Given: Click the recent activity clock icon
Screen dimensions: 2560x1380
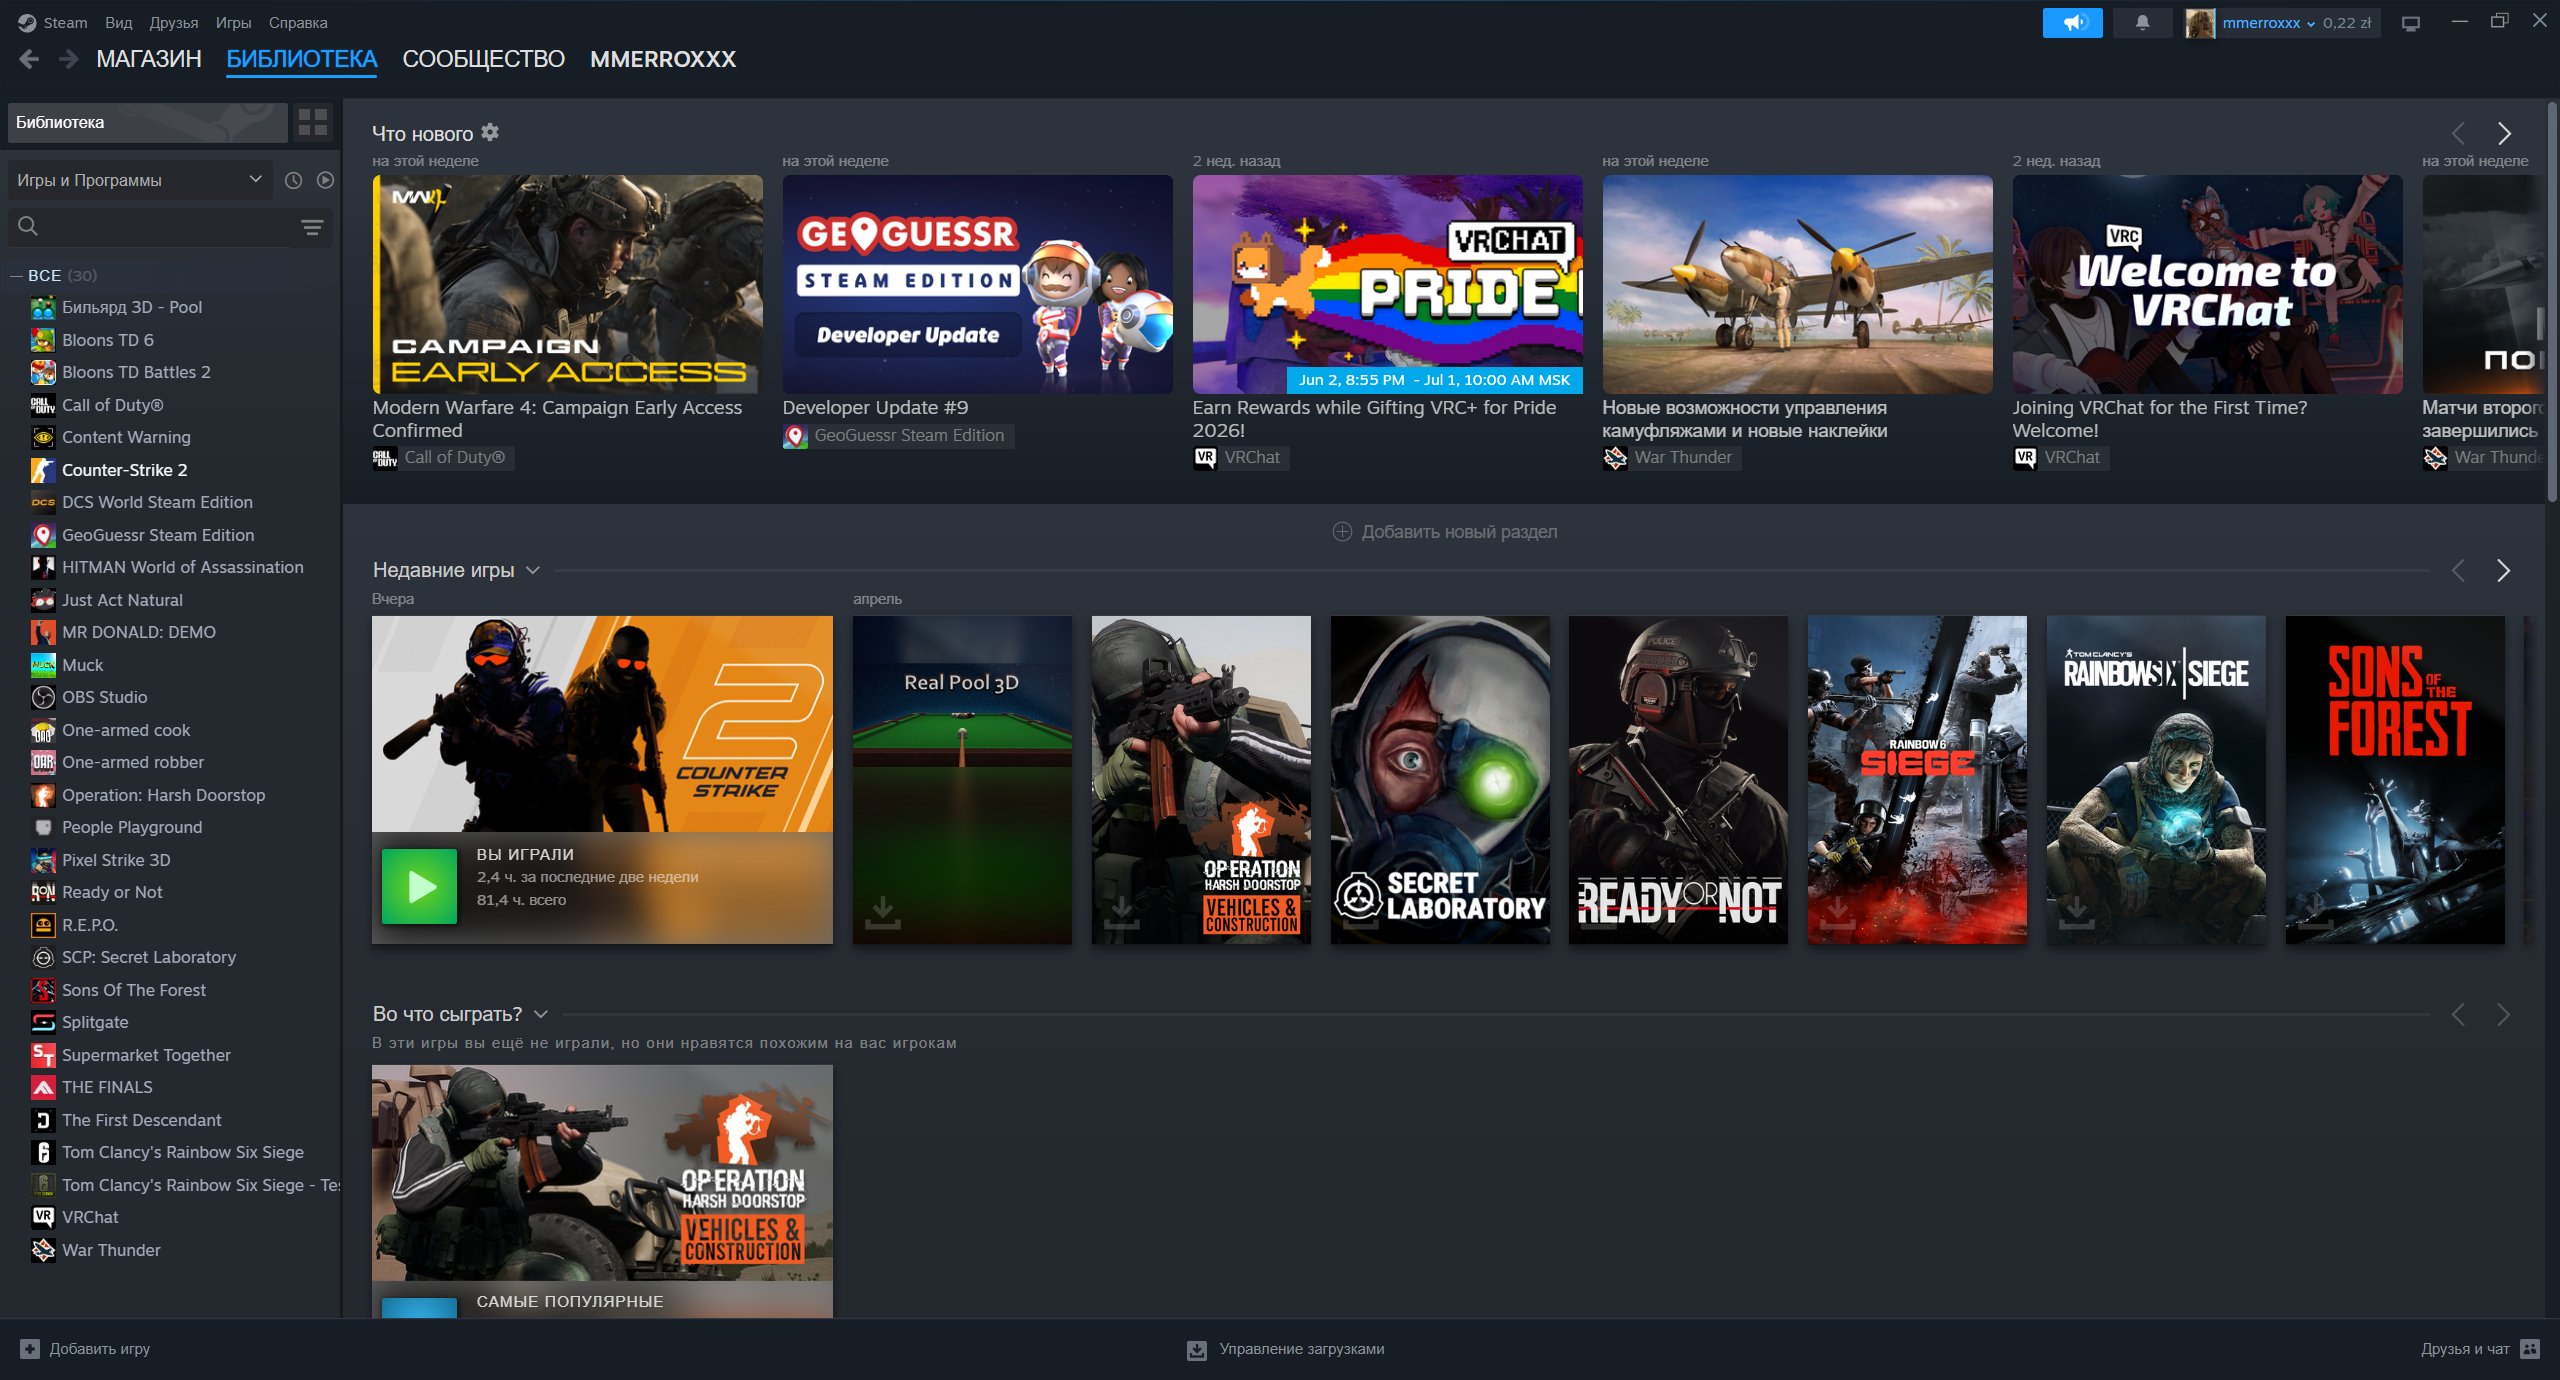Looking at the screenshot, I should click(x=293, y=180).
